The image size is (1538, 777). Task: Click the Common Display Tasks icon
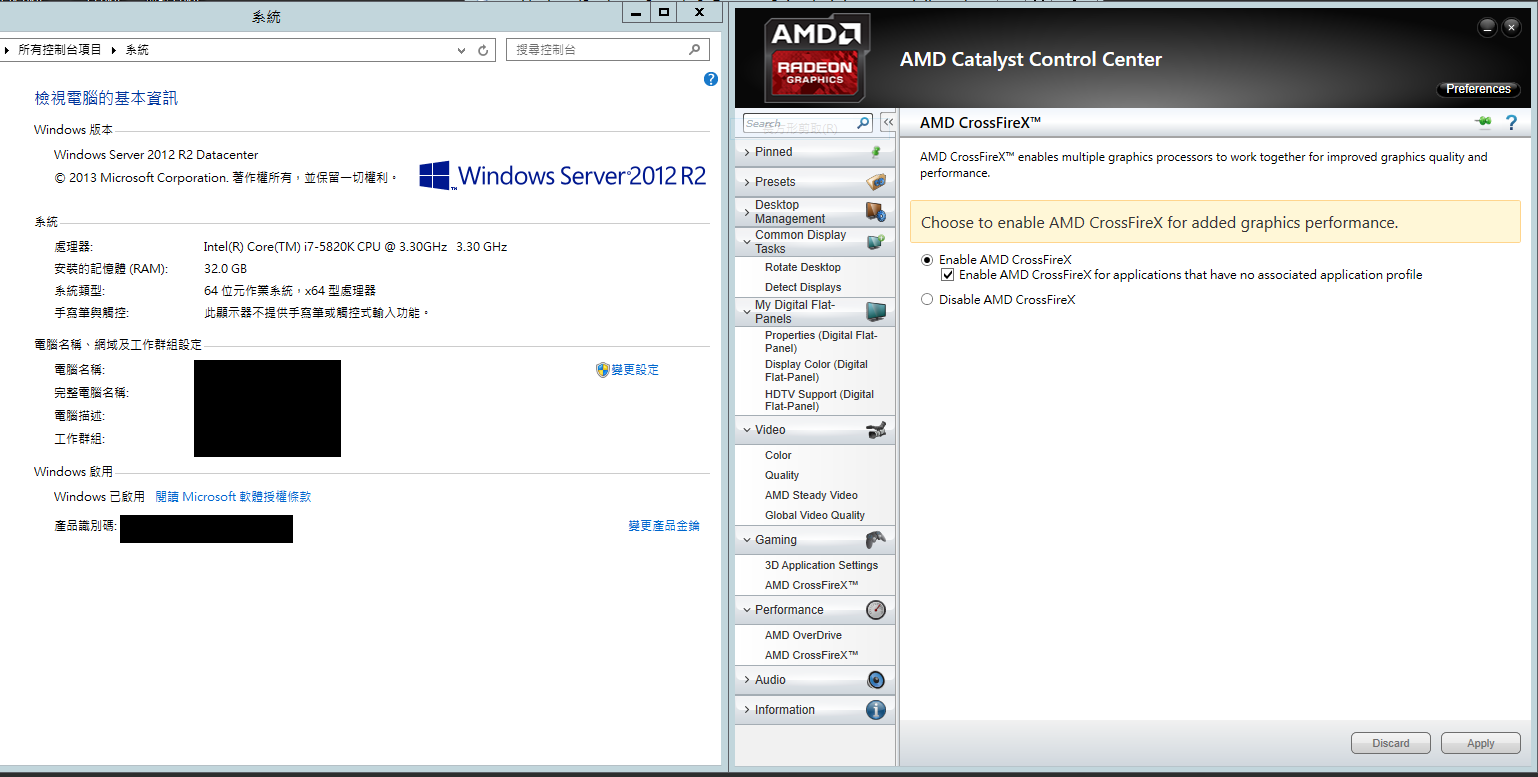click(x=876, y=242)
